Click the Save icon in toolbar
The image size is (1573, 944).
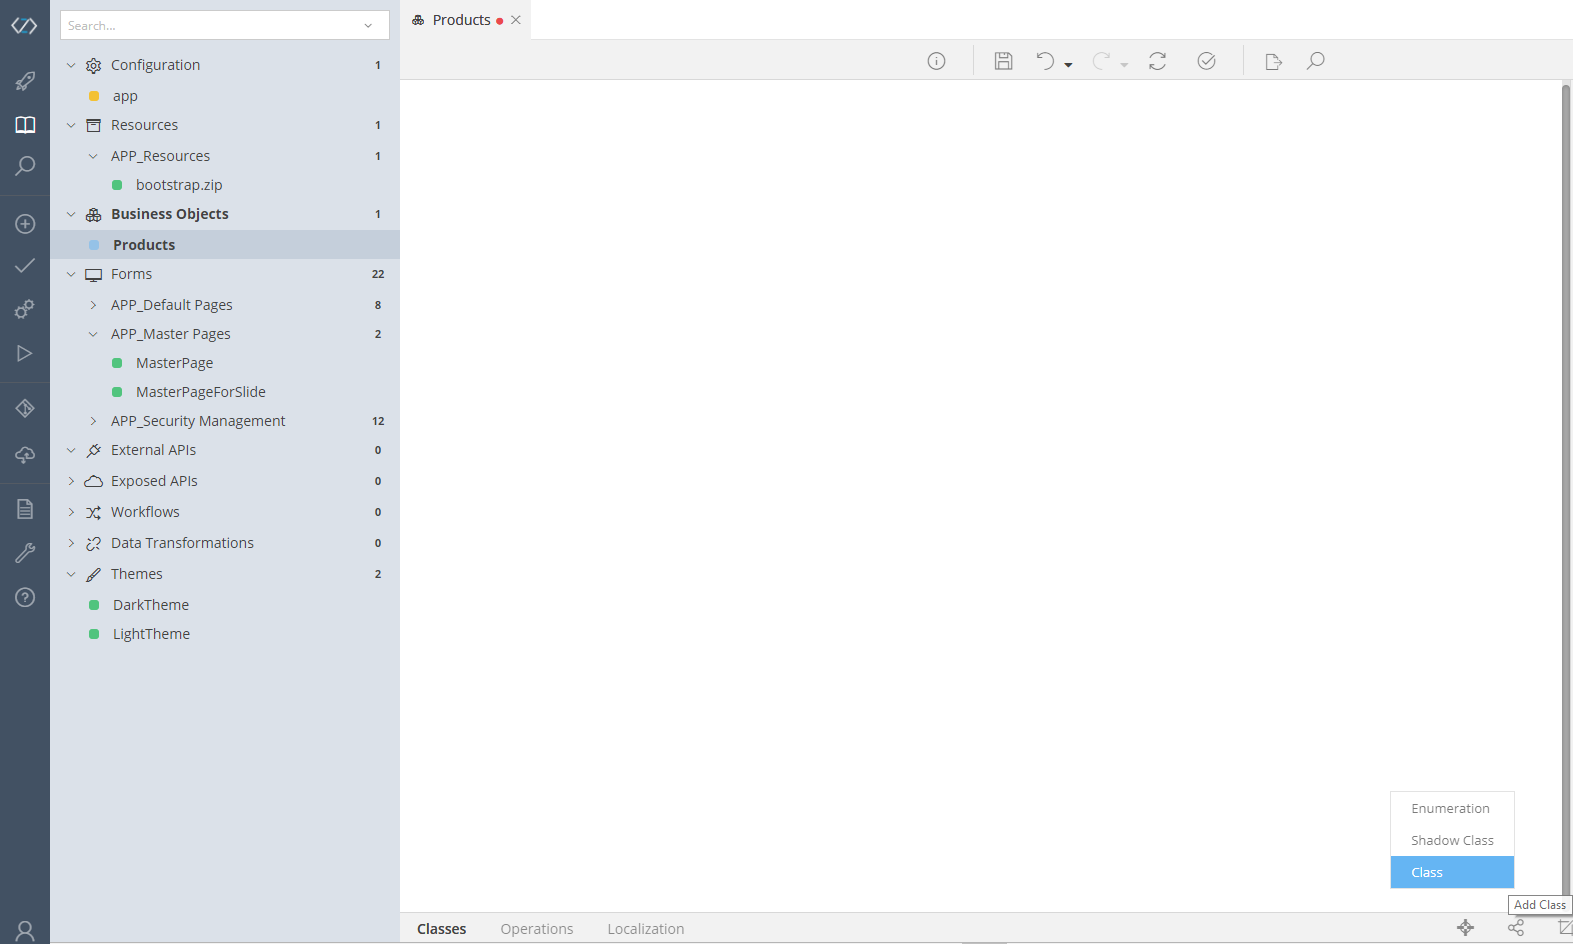1003,61
